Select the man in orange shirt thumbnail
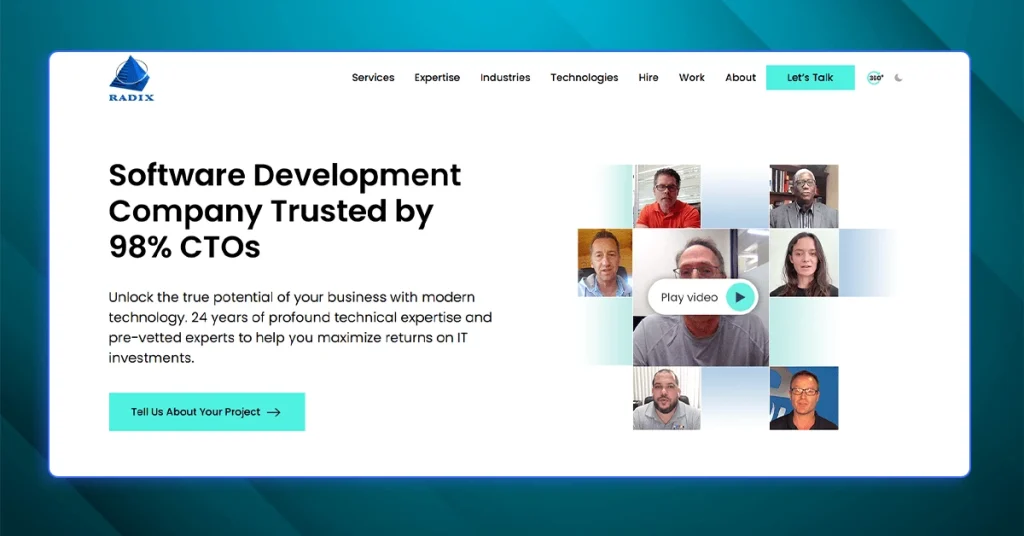 [667, 196]
